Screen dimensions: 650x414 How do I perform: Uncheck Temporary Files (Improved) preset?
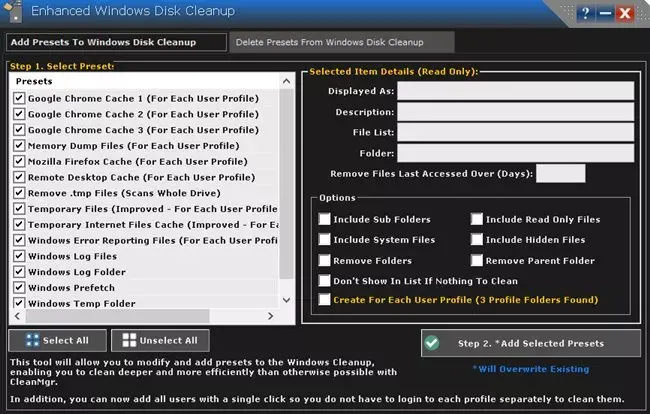pyautogui.click(x=19, y=208)
